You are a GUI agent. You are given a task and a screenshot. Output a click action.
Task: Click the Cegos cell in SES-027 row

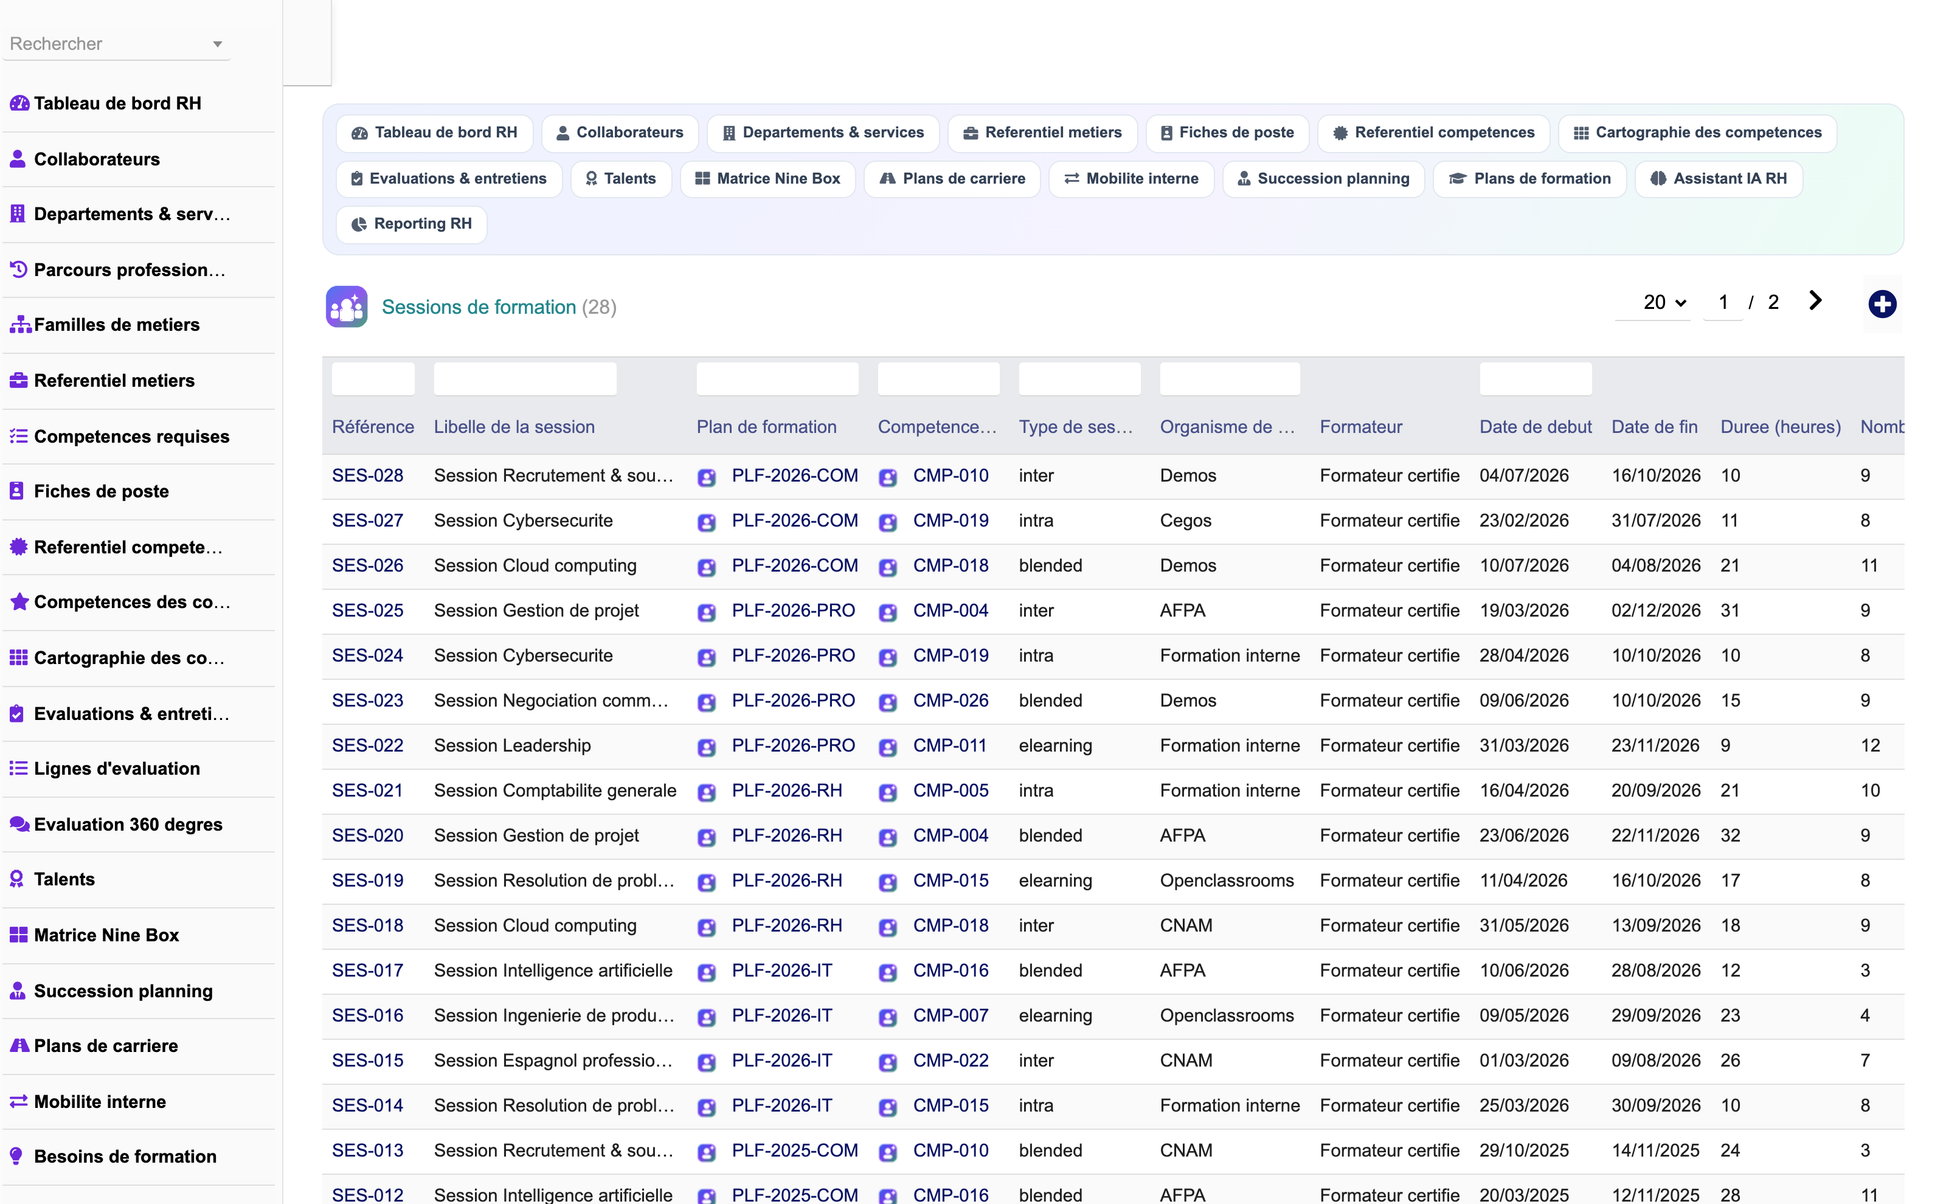pyautogui.click(x=1186, y=521)
